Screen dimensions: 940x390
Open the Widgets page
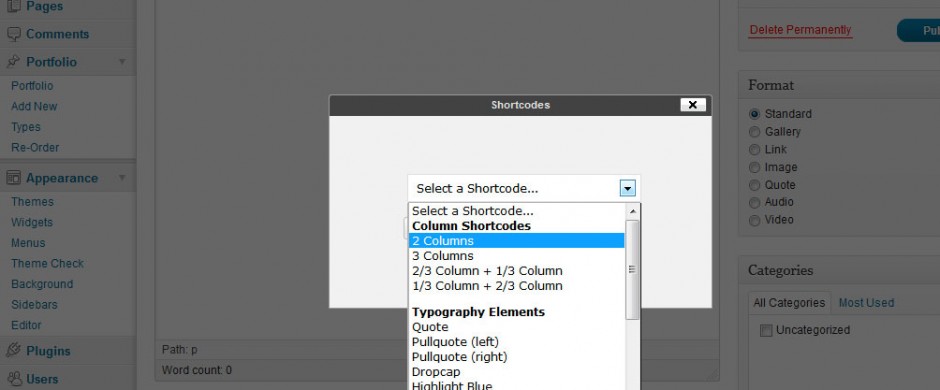32,222
